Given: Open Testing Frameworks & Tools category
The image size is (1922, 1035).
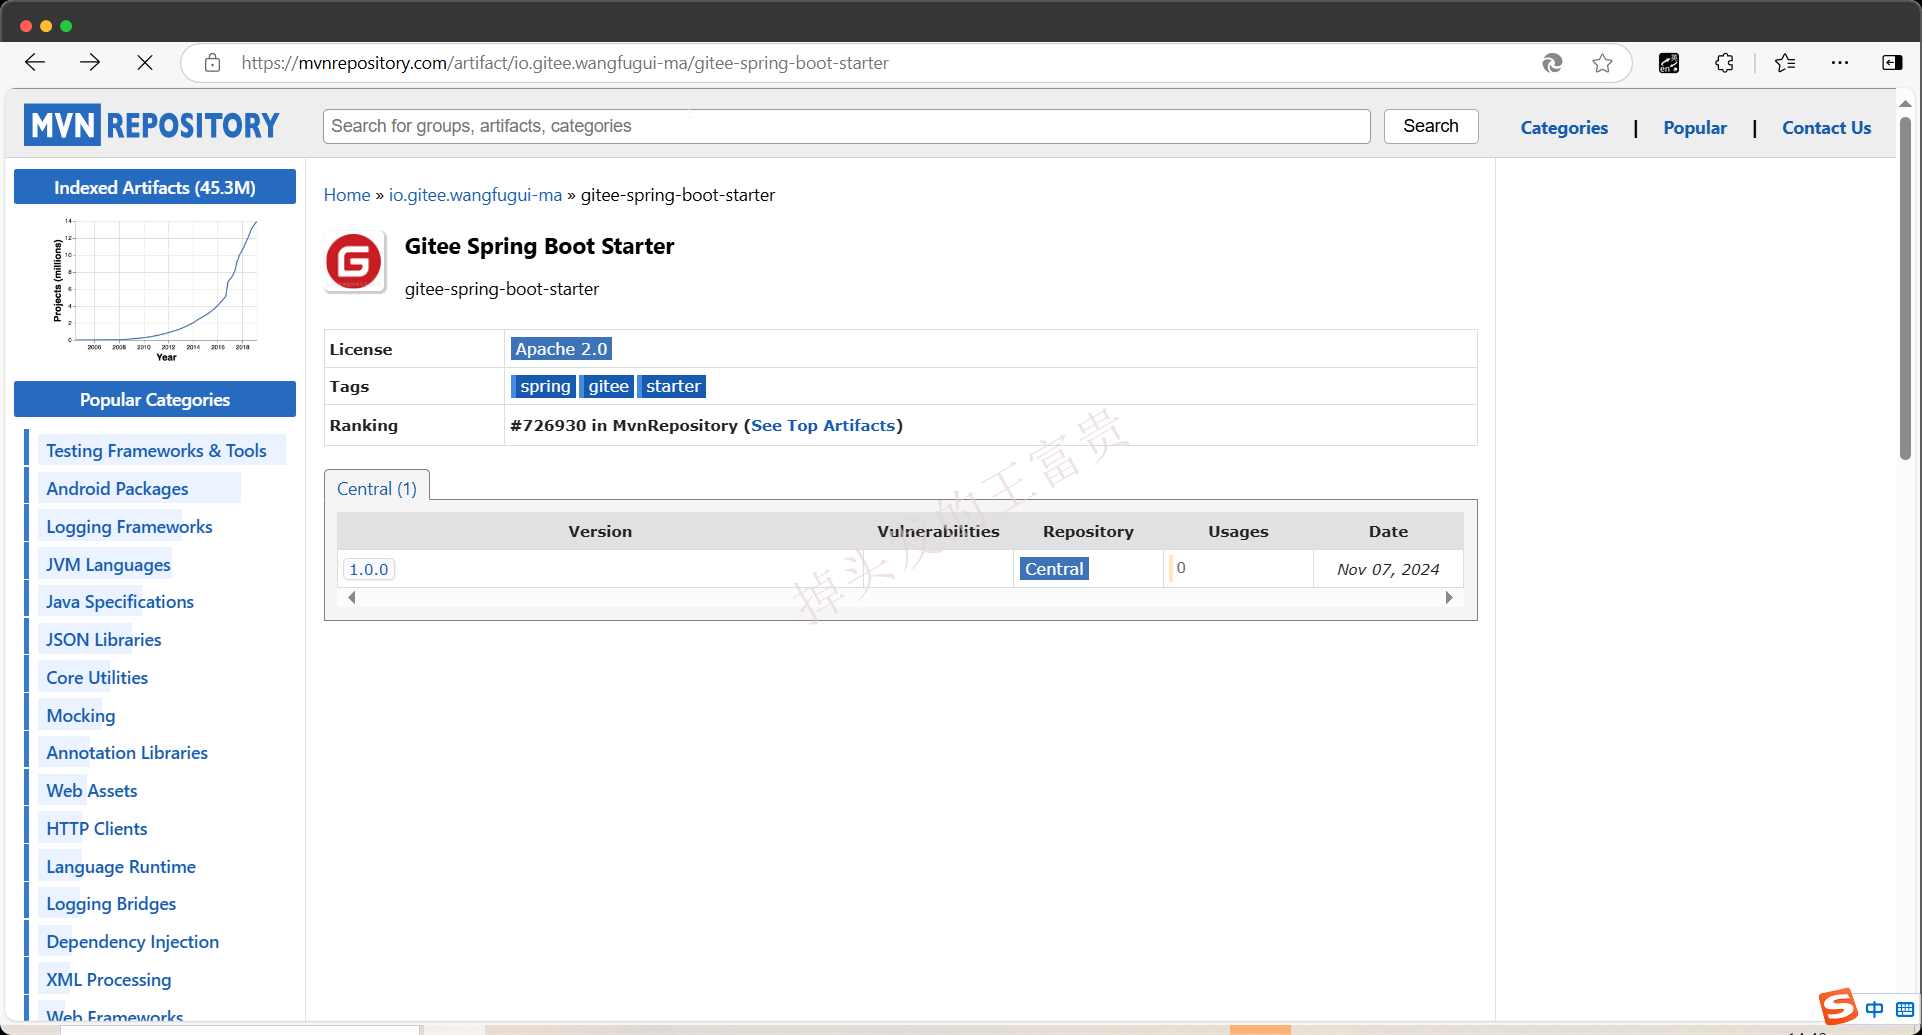Looking at the screenshot, I should pyautogui.click(x=156, y=451).
